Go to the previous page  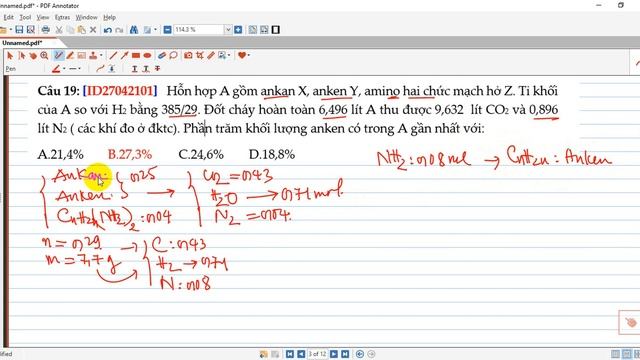pos(301,354)
